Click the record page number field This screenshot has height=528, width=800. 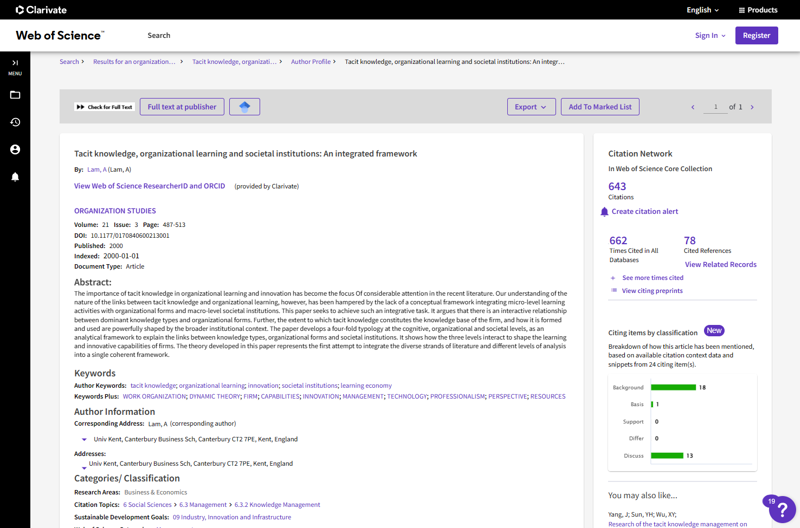pyautogui.click(x=715, y=107)
